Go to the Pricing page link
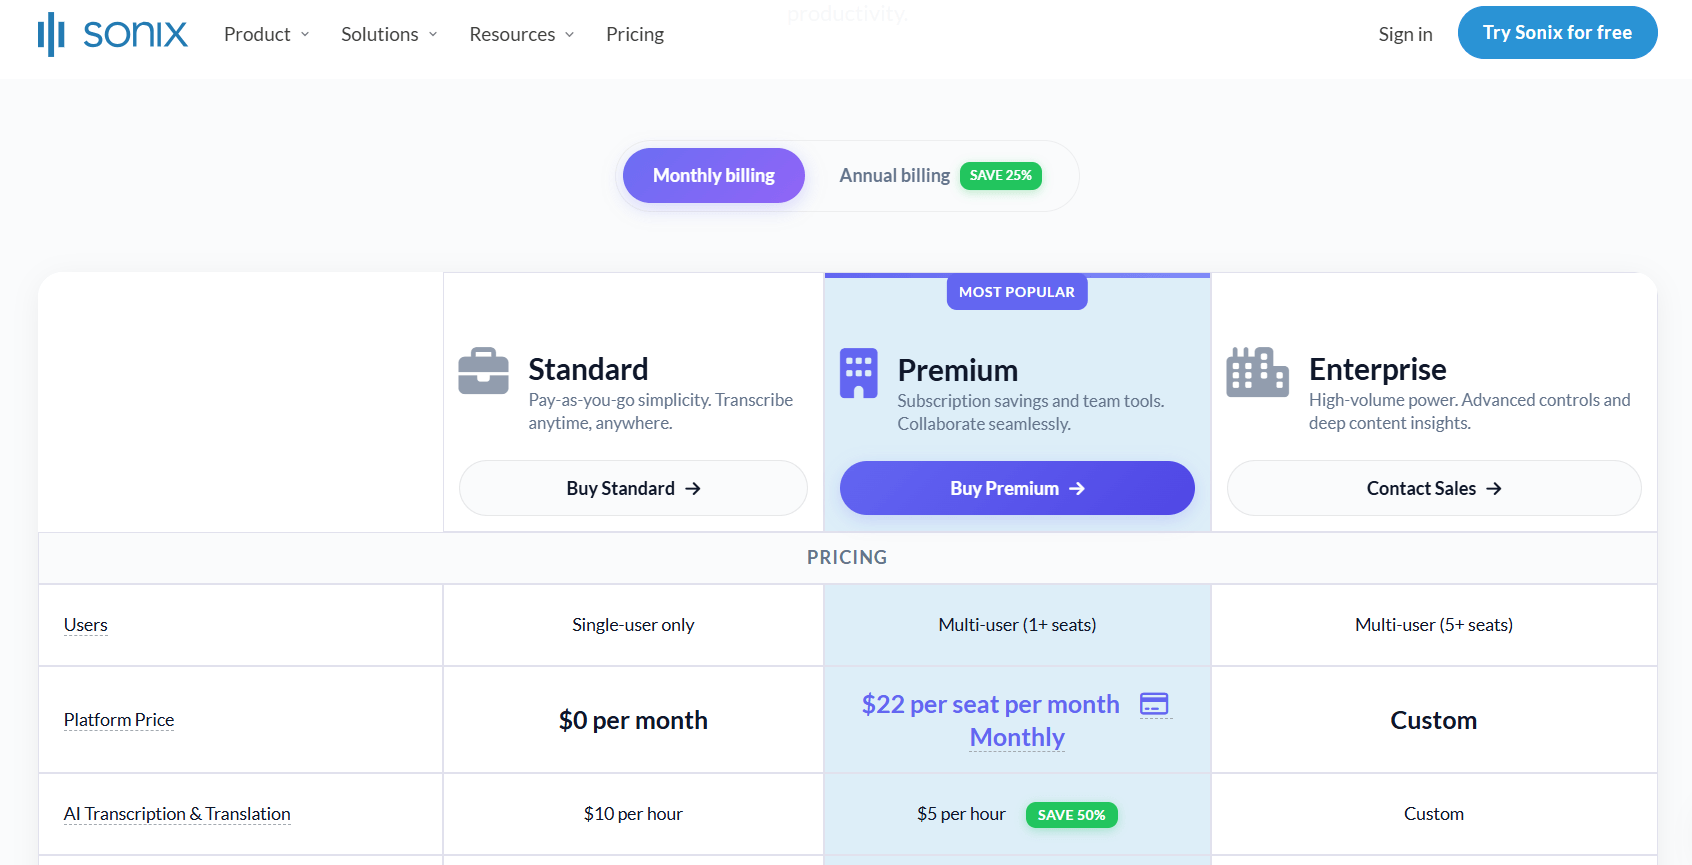Viewport: 1692px width, 865px height. click(x=635, y=34)
